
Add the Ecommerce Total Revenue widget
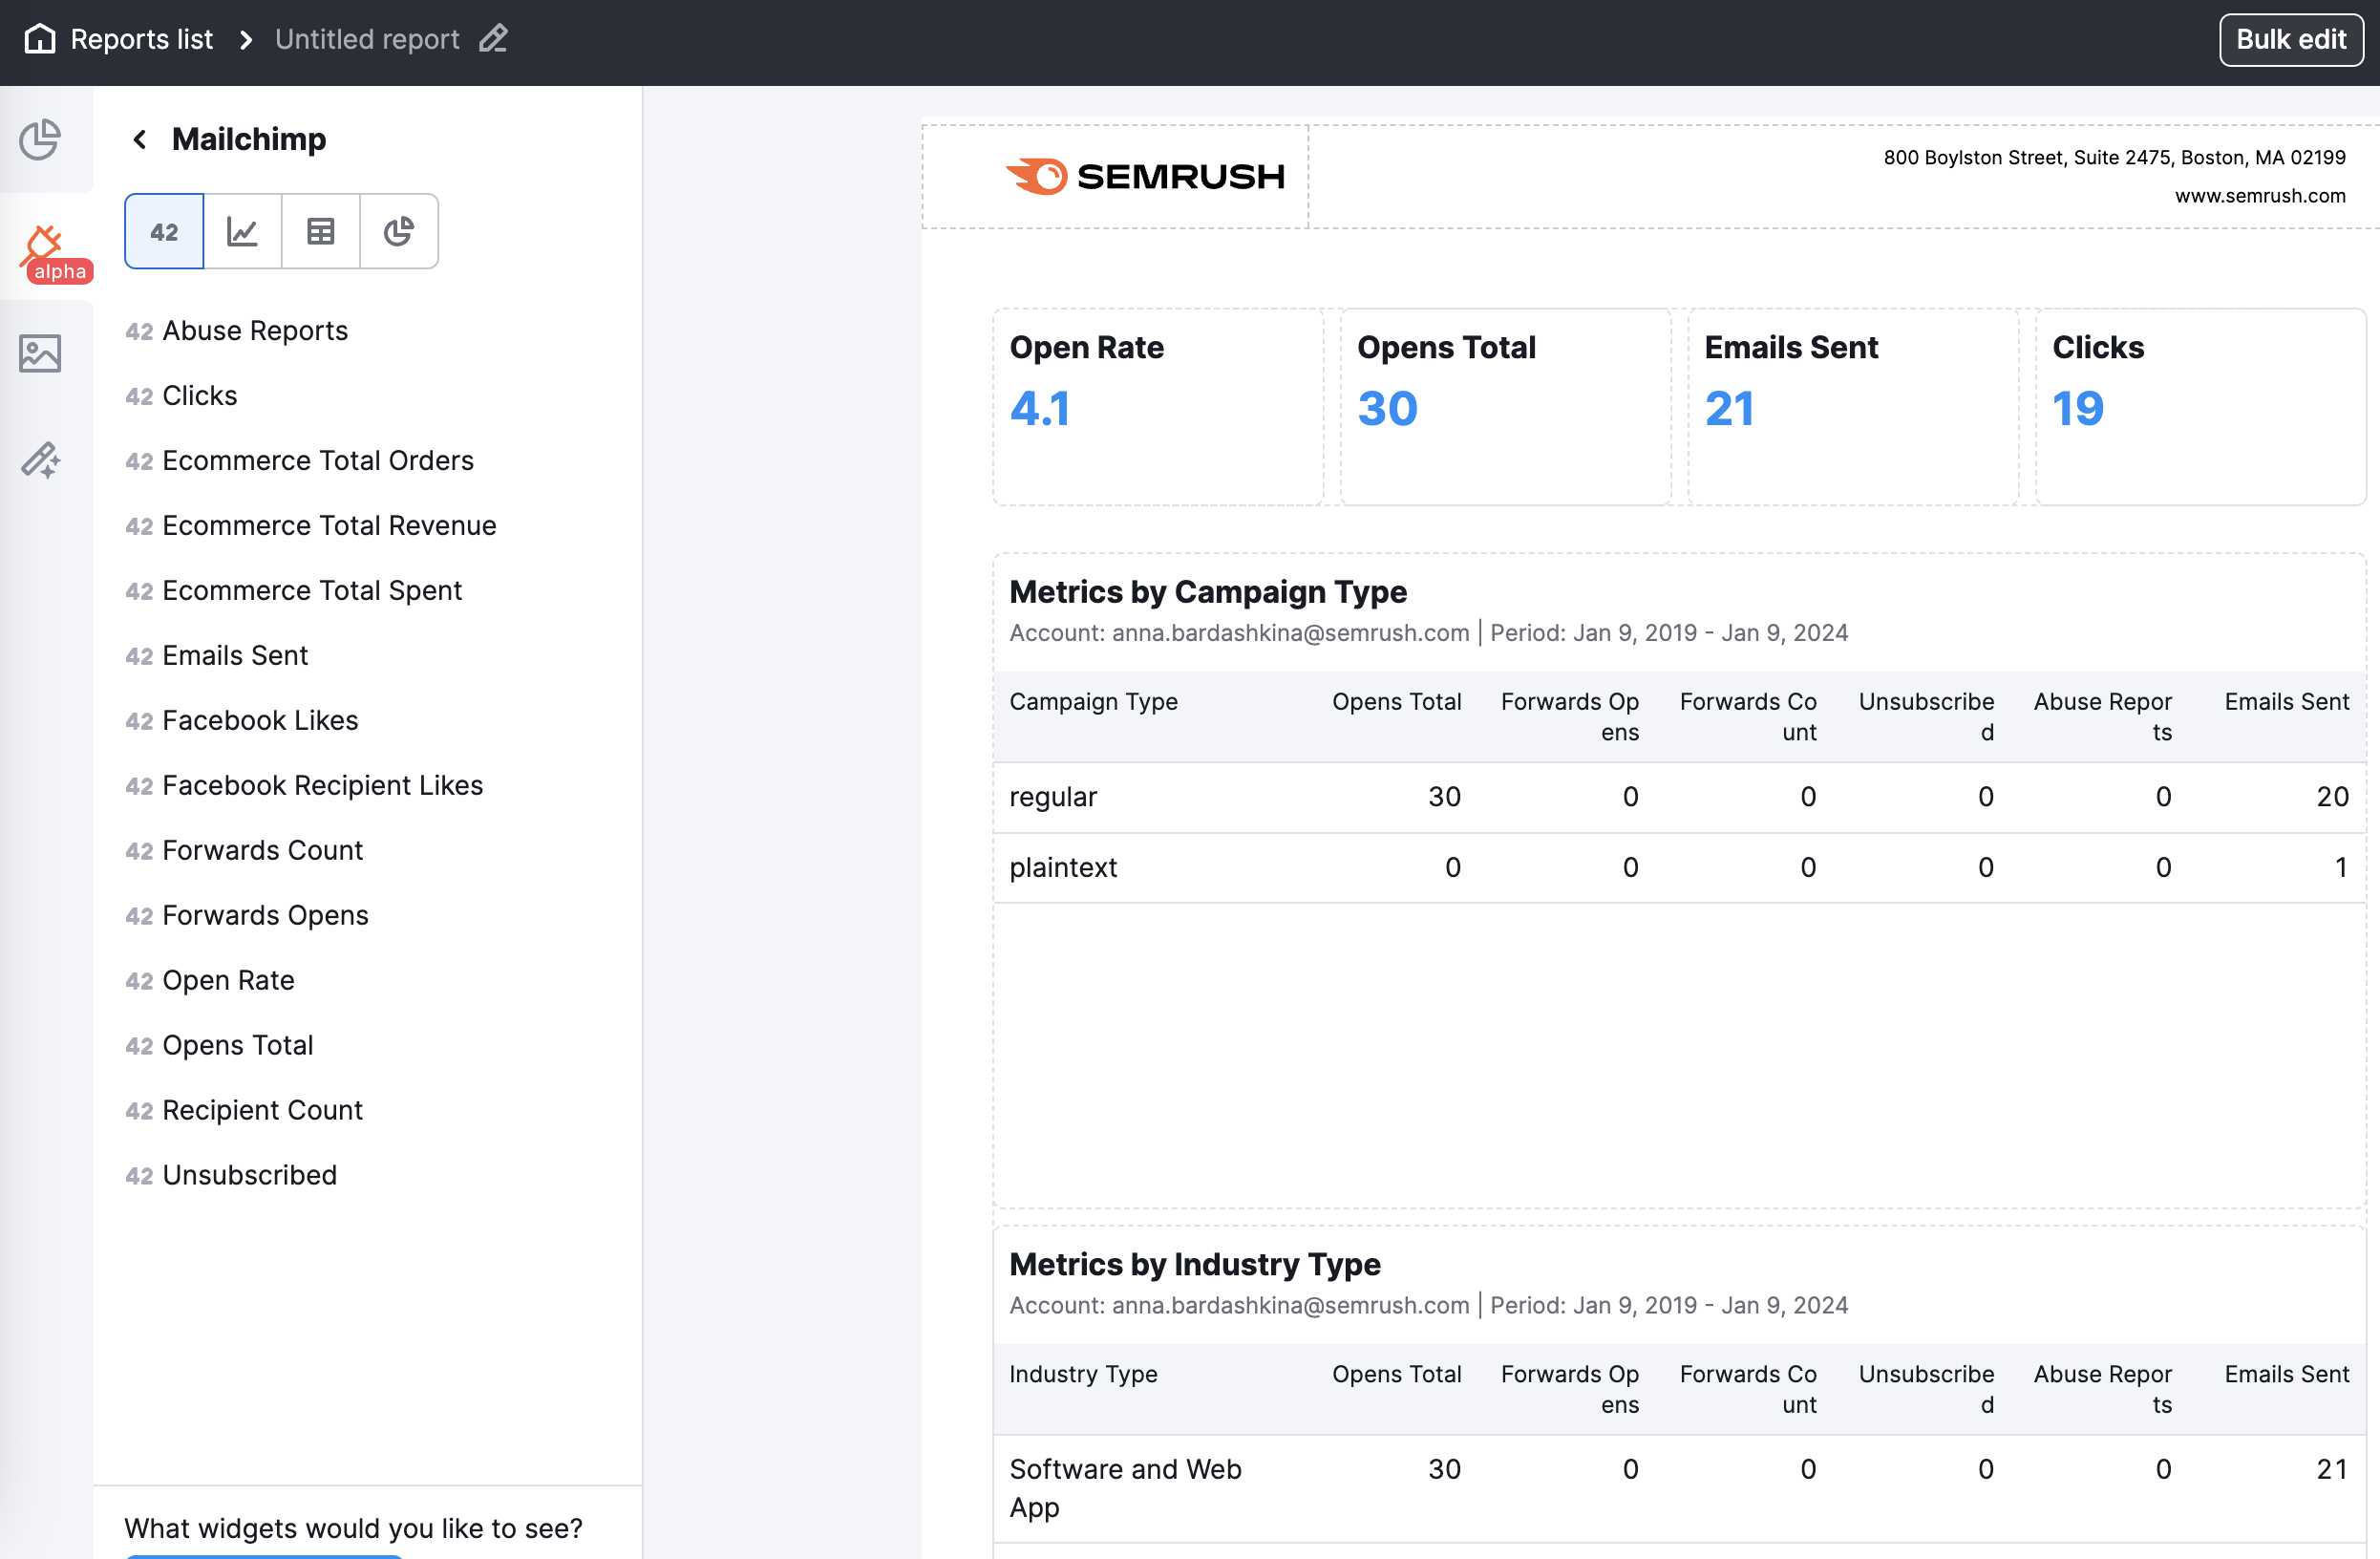click(311, 526)
